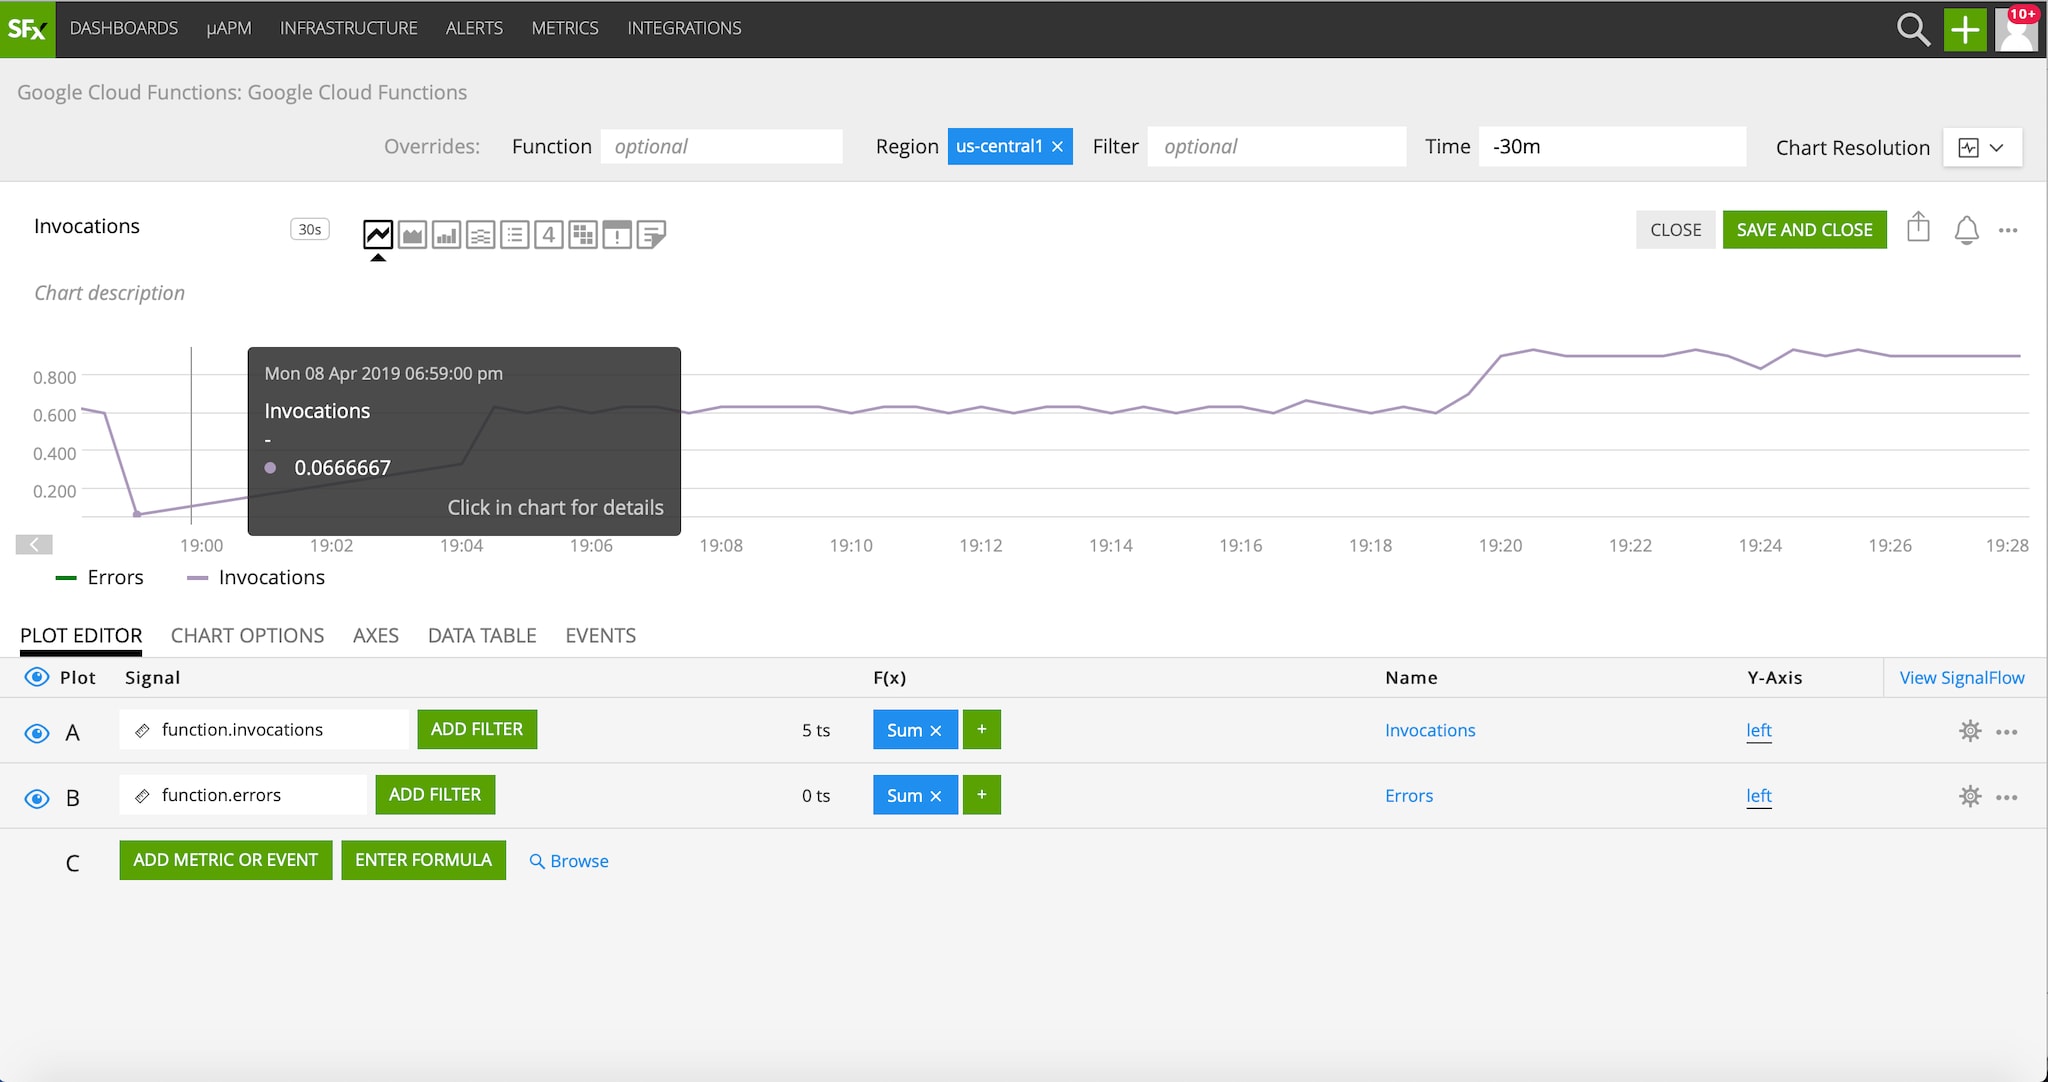
Task: Open the user avatar with notifications
Action: [2017, 29]
